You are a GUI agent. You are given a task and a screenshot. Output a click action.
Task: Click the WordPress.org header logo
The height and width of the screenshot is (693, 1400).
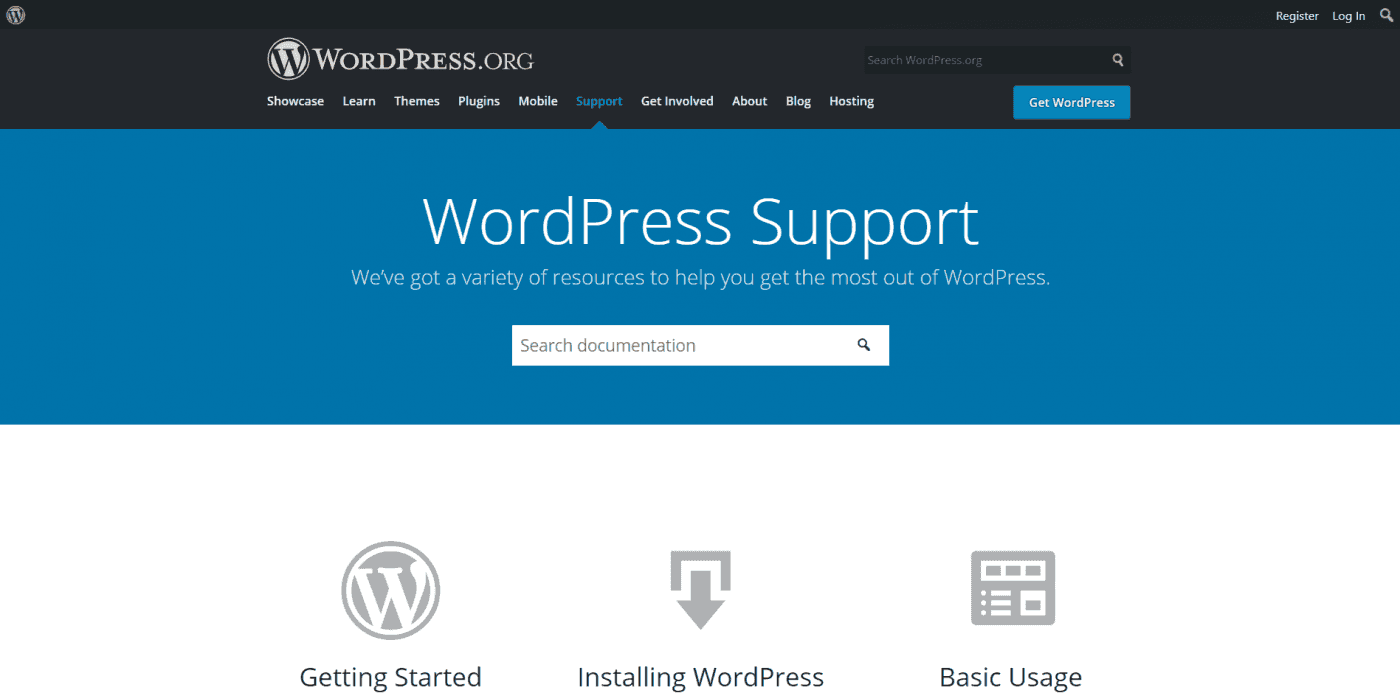[x=400, y=60]
